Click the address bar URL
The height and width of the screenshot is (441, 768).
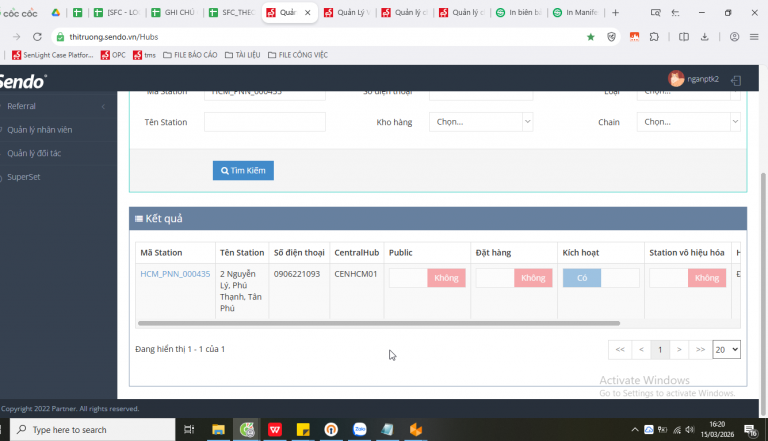pos(114,37)
